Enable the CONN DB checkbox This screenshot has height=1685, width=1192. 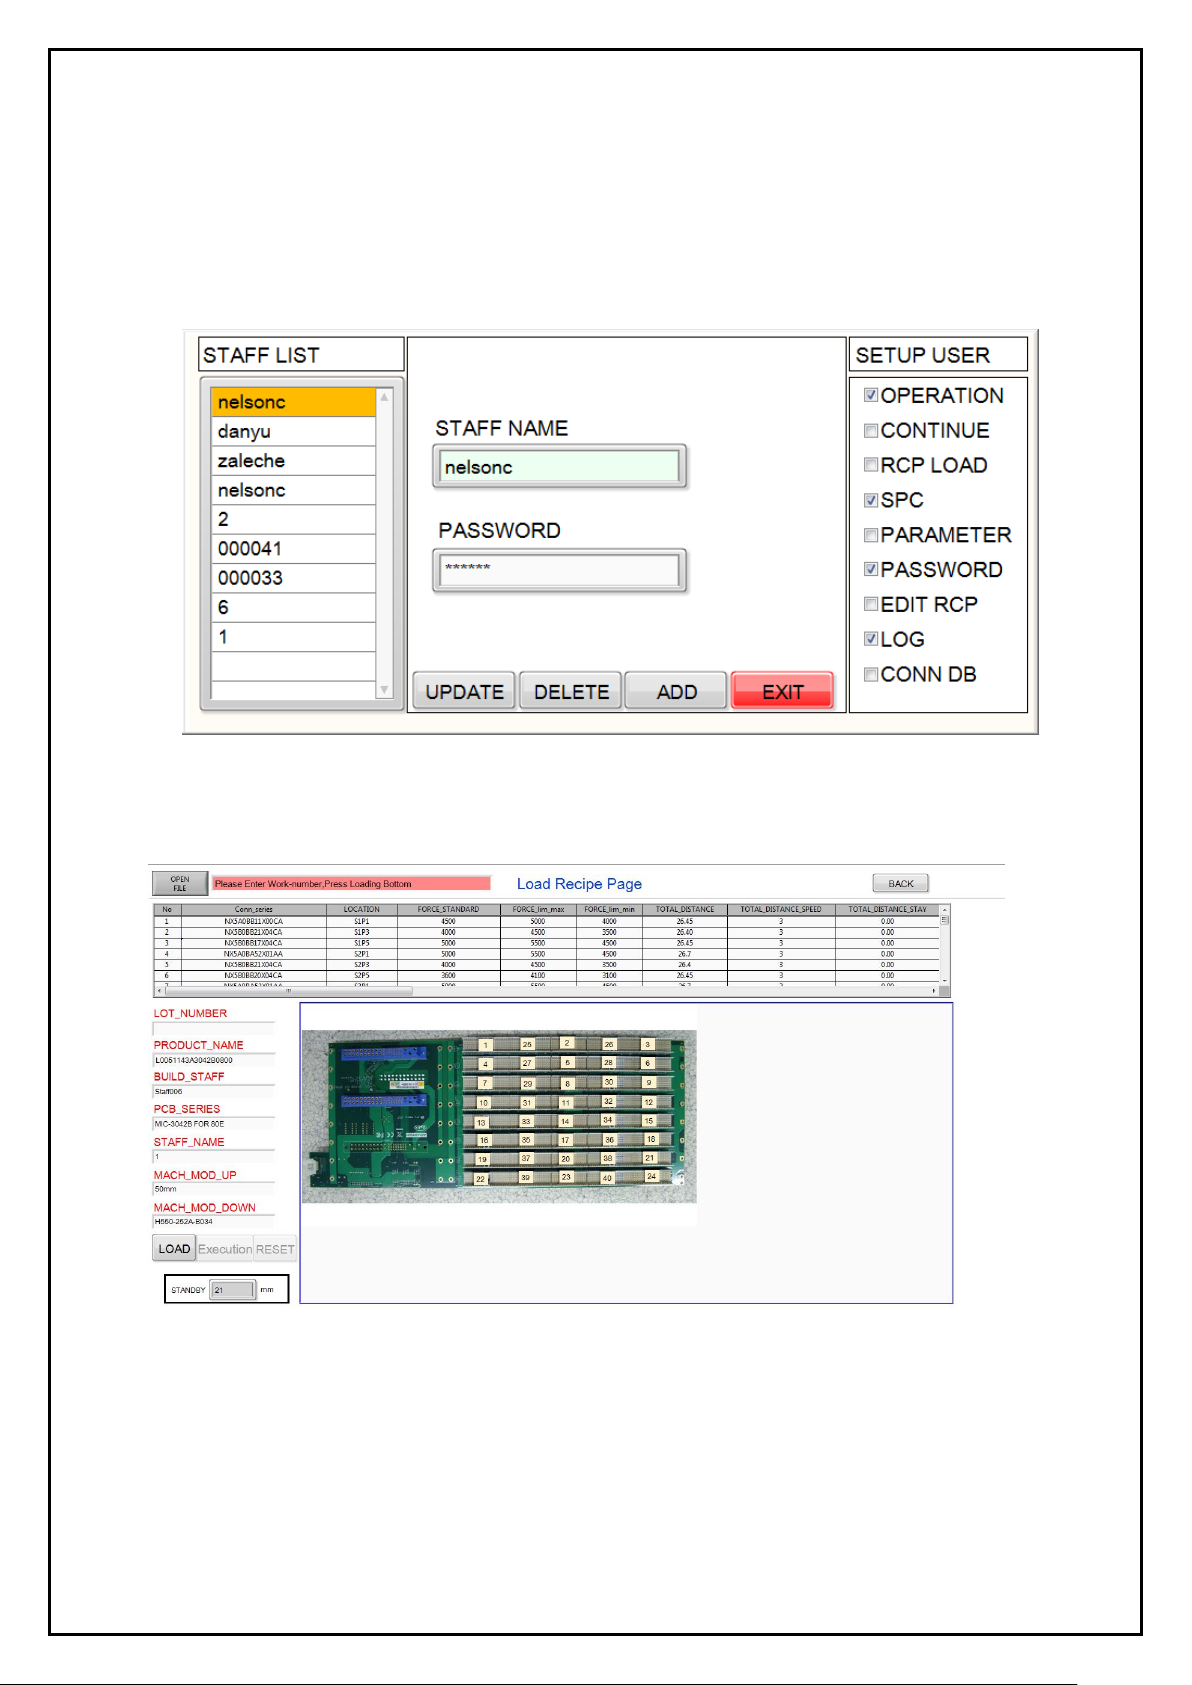[x=871, y=674]
